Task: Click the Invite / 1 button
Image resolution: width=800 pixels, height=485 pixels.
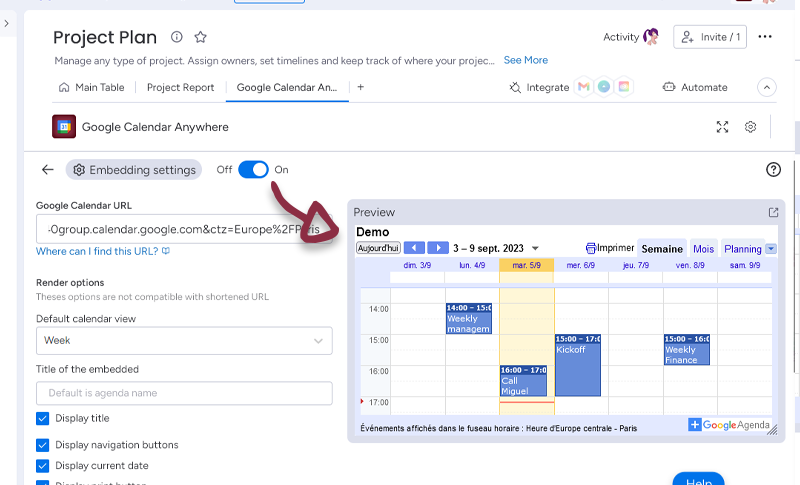Action: pos(710,37)
